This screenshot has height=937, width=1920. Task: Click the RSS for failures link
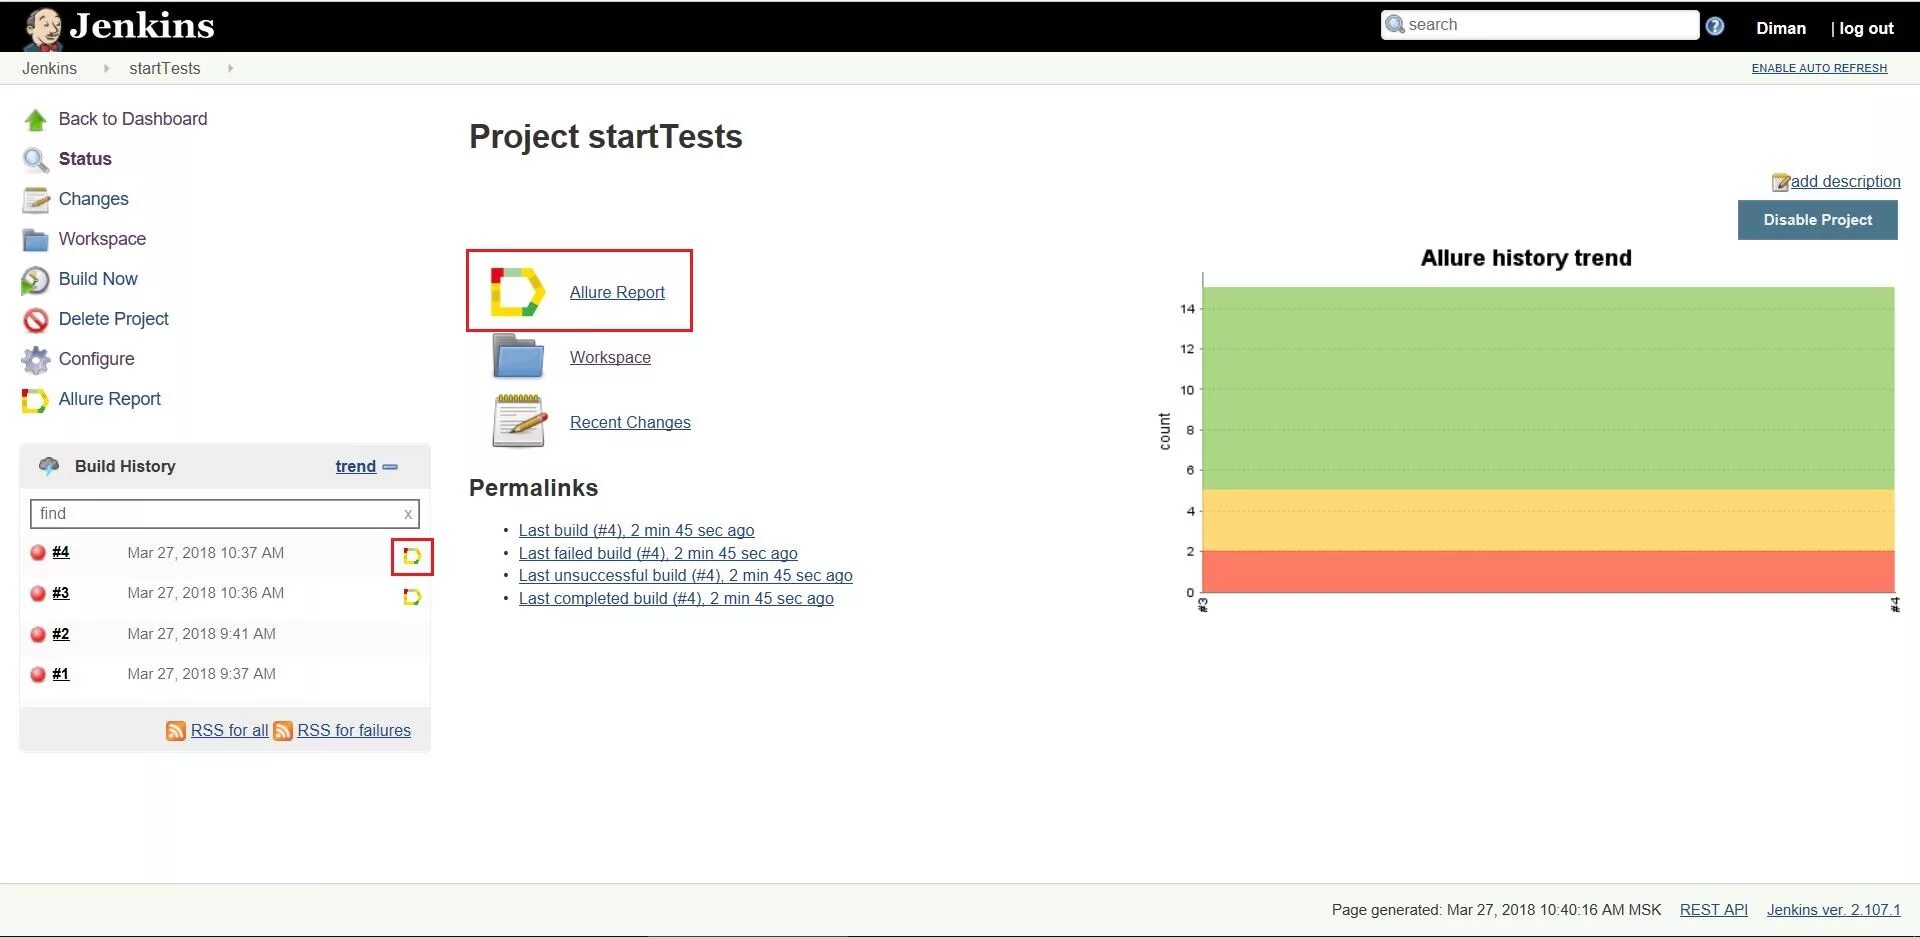(x=354, y=731)
